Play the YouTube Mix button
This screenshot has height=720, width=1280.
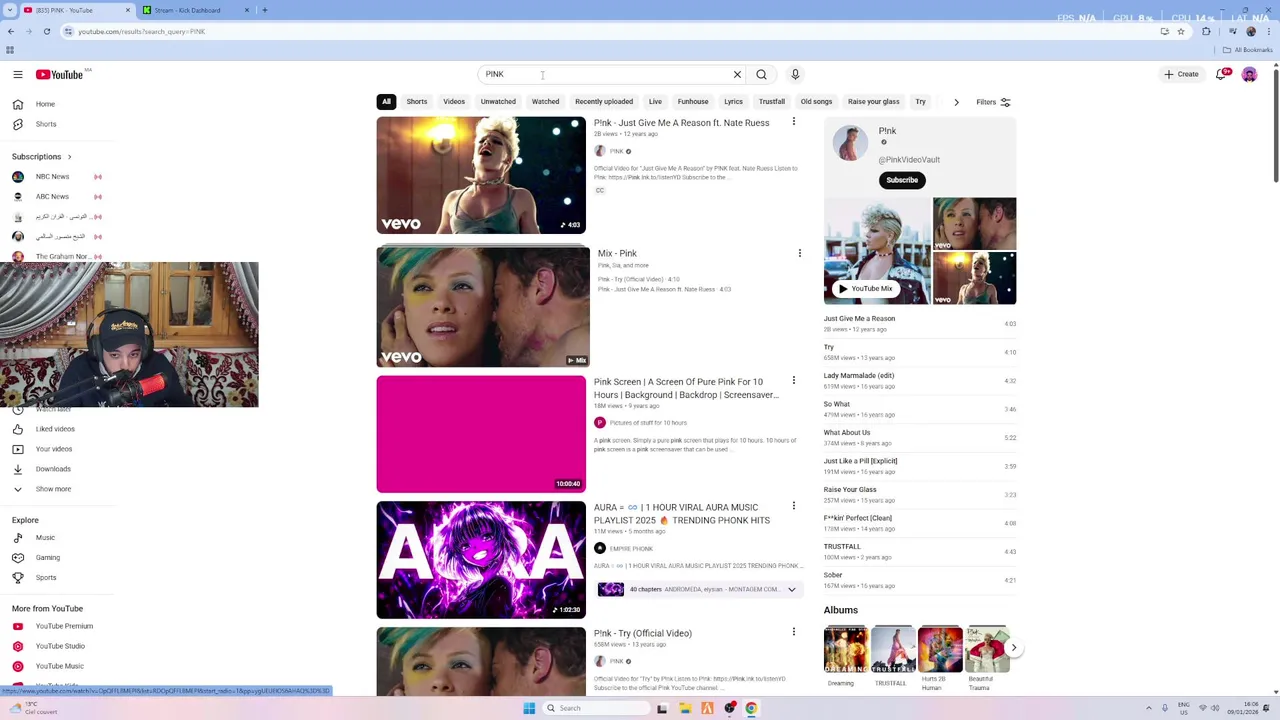(865, 288)
